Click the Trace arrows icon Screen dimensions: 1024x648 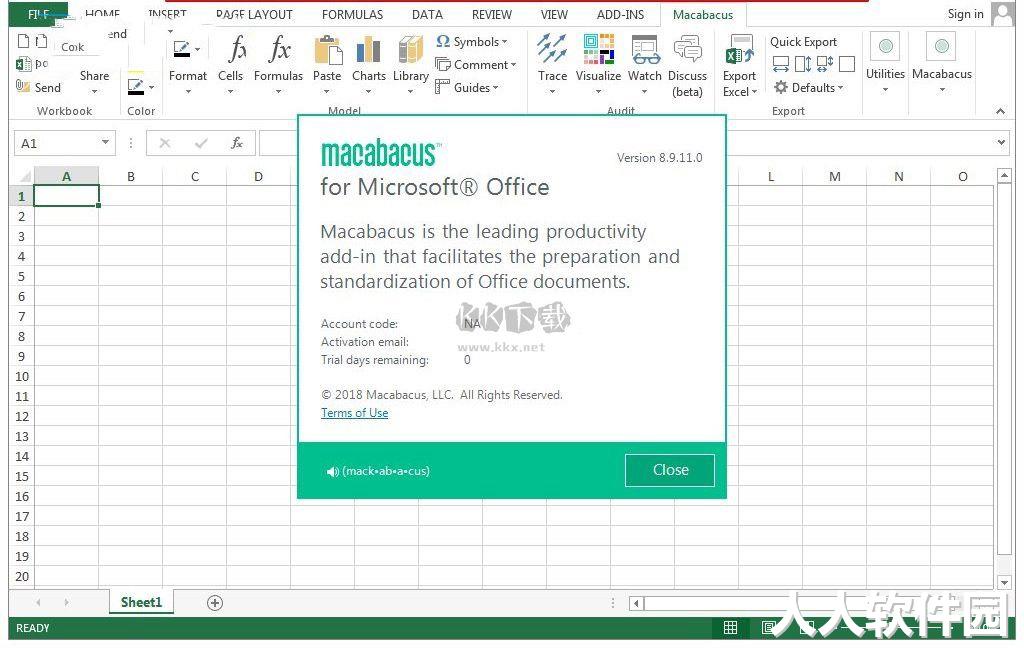click(x=552, y=50)
